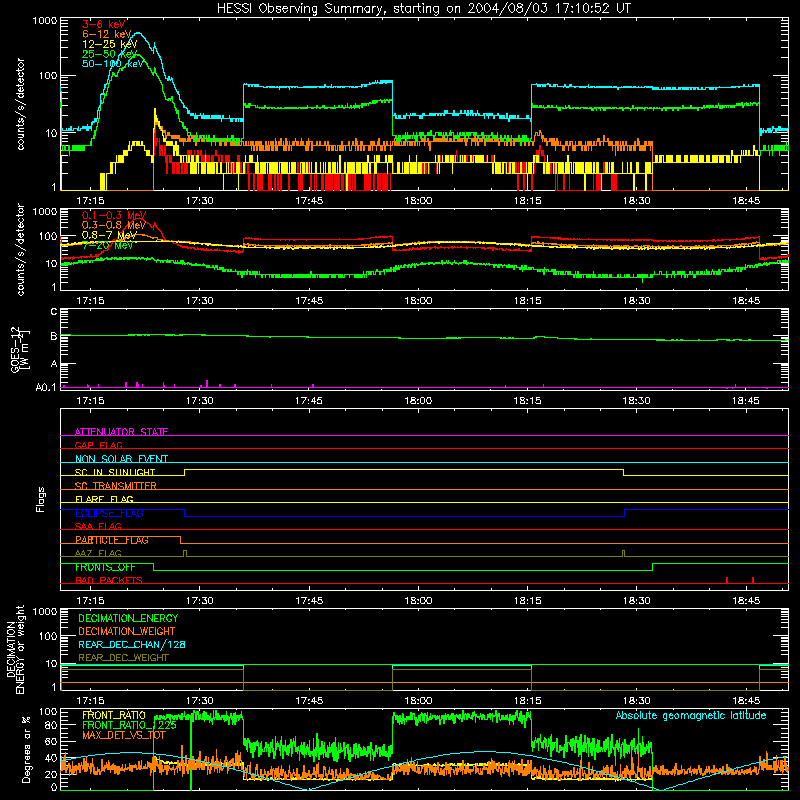The image size is (800, 800).
Task: Click the DECIMATION ENERGY or weight axis title
Action: pyautogui.click(x=15, y=649)
